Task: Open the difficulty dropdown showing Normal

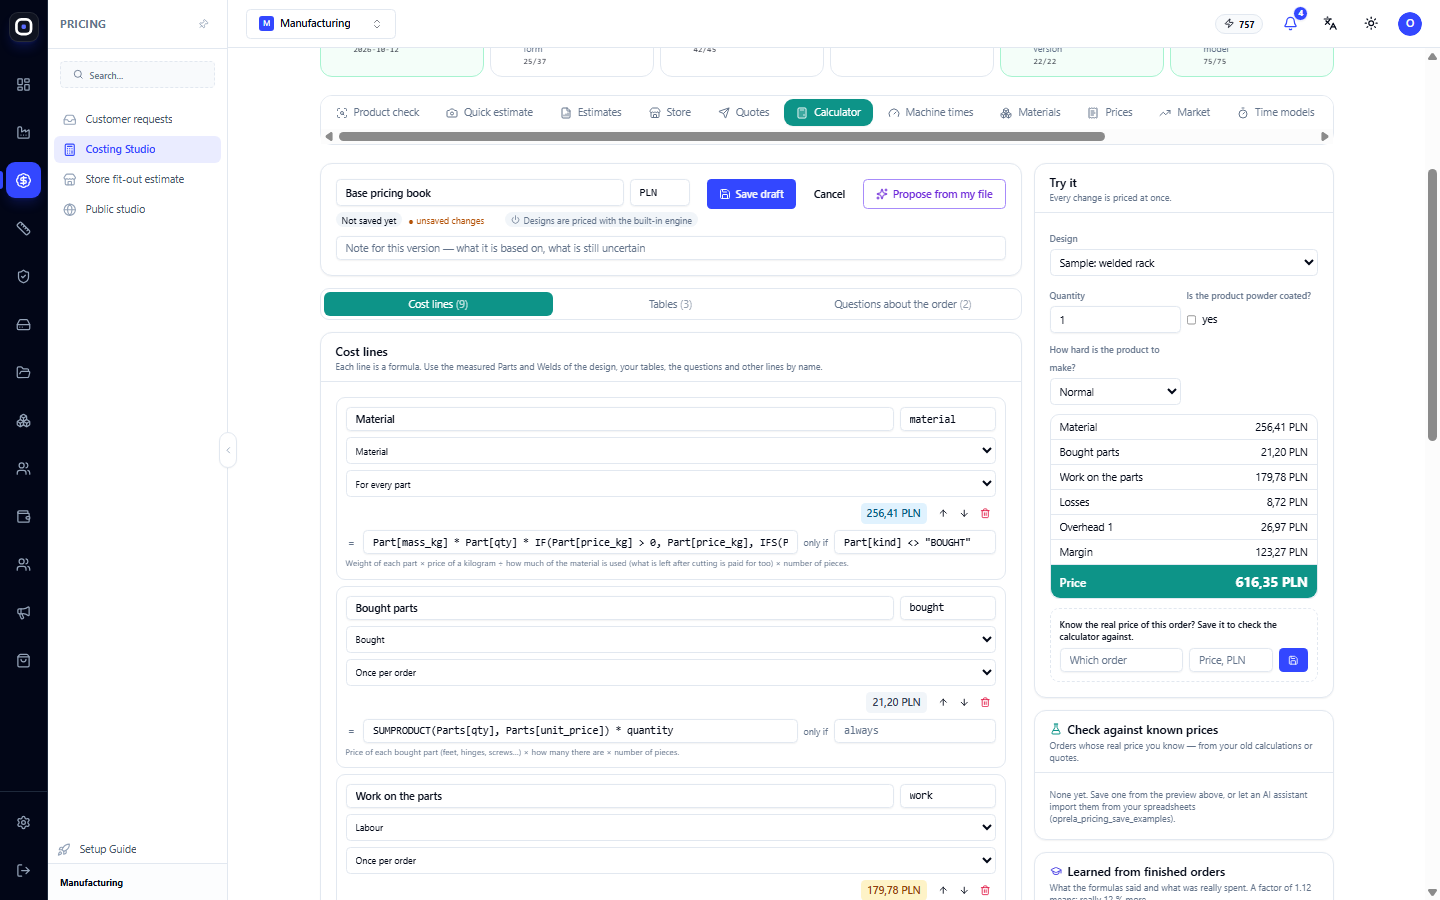Action: point(1115,392)
